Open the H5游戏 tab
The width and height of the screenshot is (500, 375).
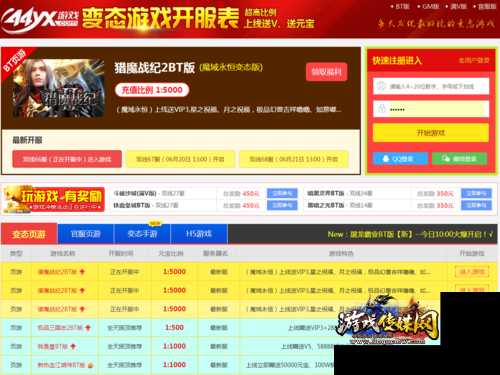click(199, 234)
